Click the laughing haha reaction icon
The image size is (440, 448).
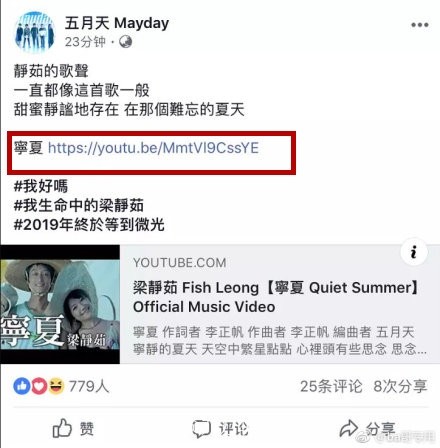[x=56, y=386]
